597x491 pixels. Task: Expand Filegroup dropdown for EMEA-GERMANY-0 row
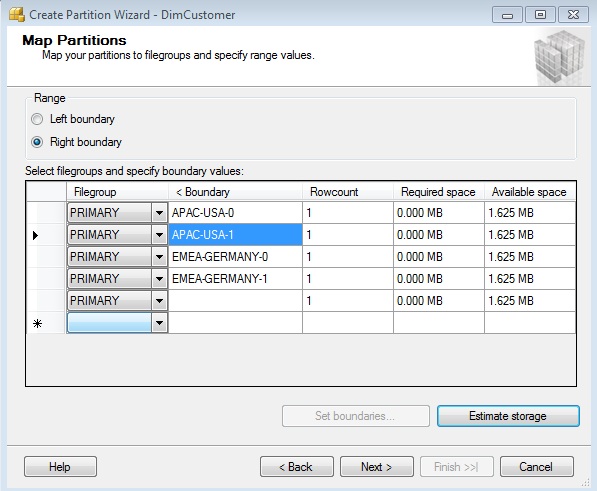[x=159, y=257]
